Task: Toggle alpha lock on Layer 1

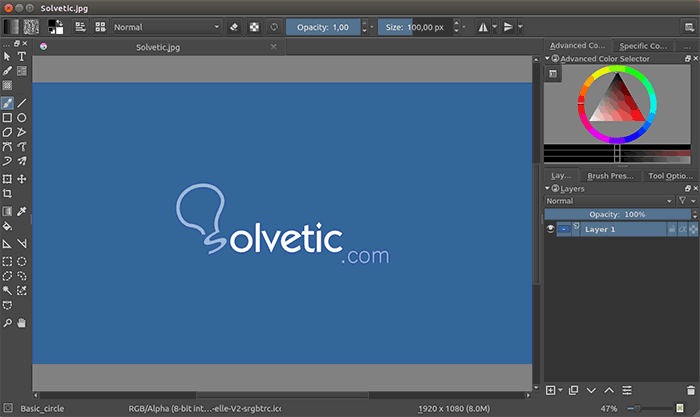Action: click(693, 229)
